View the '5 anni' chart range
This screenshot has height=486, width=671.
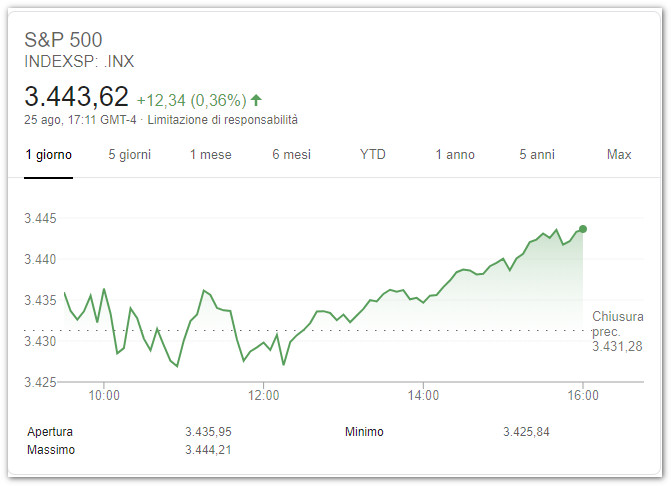[x=537, y=154]
